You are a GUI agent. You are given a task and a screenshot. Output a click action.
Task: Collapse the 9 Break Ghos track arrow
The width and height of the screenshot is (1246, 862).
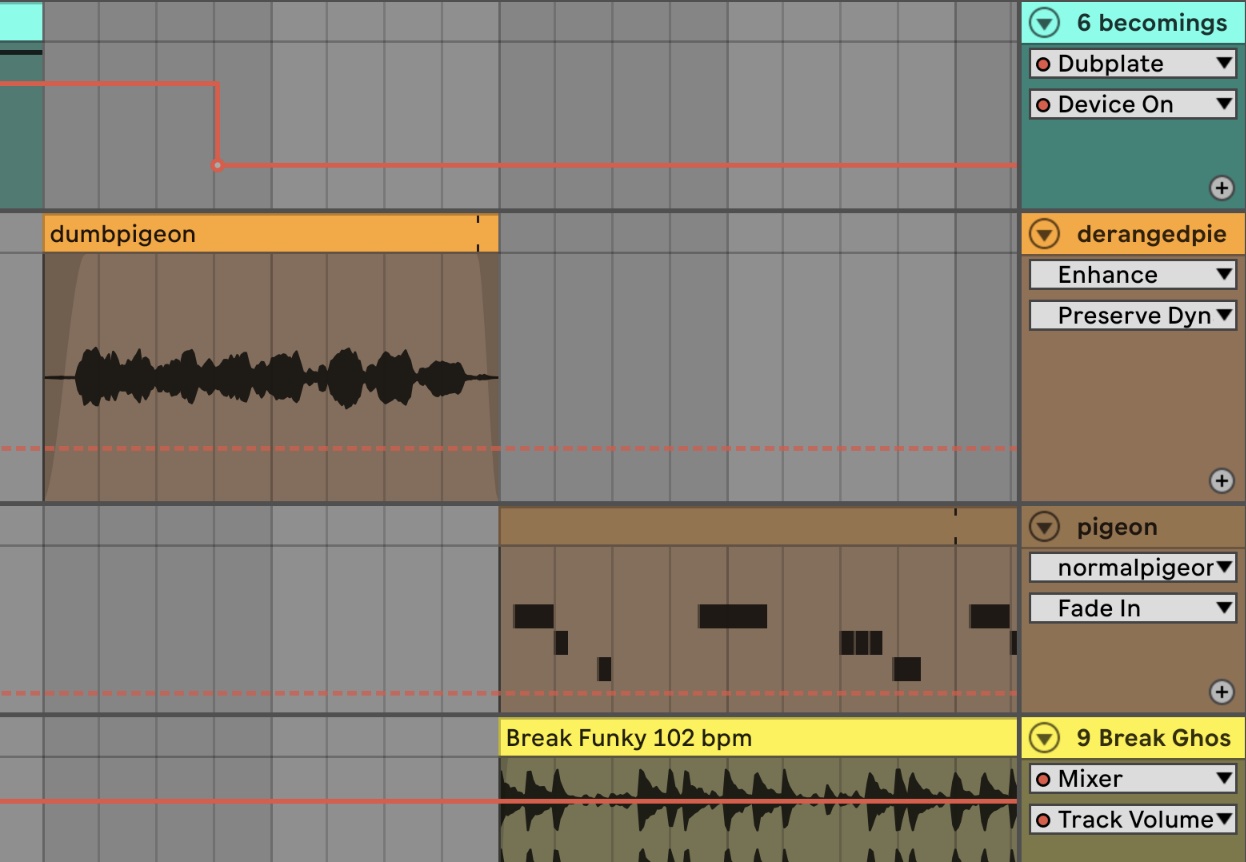[1044, 738]
